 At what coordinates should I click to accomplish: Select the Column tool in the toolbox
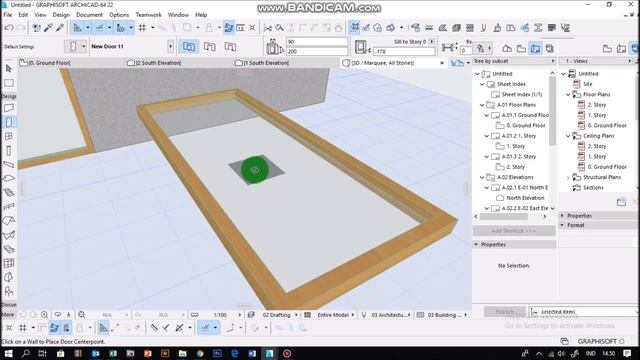point(9,151)
